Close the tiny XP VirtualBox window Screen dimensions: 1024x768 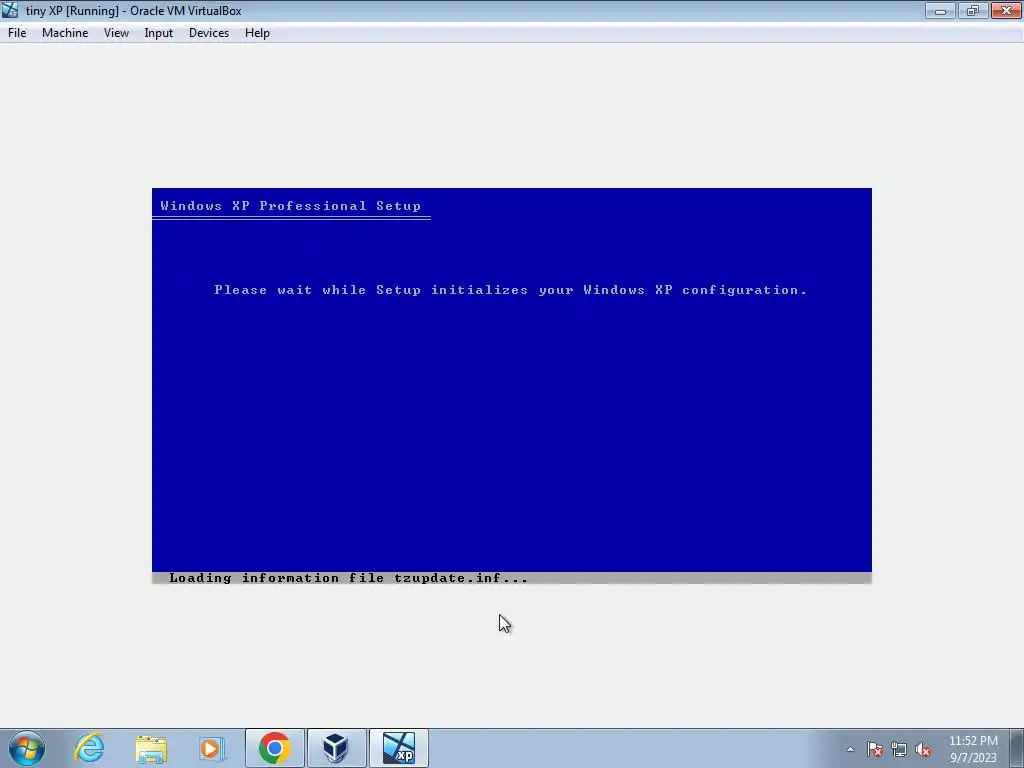coord(1006,10)
